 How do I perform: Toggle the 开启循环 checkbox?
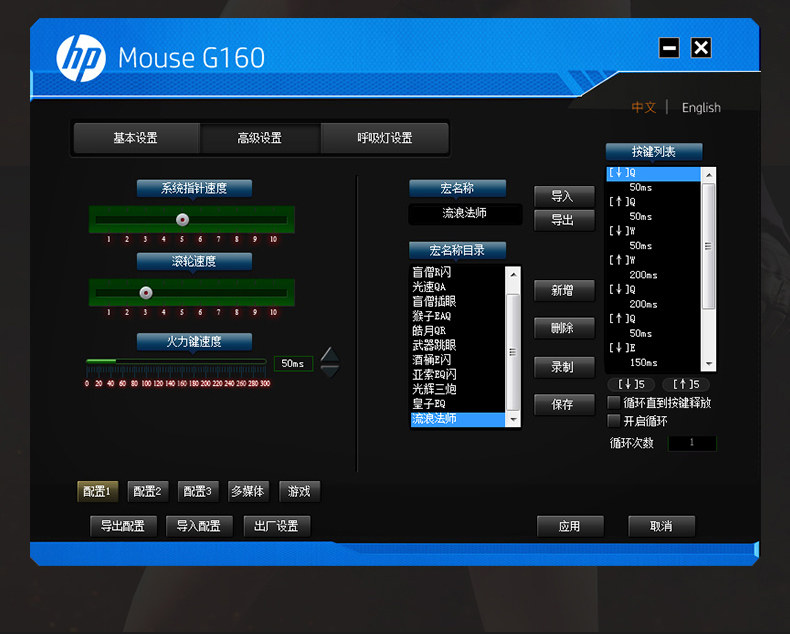click(x=614, y=420)
